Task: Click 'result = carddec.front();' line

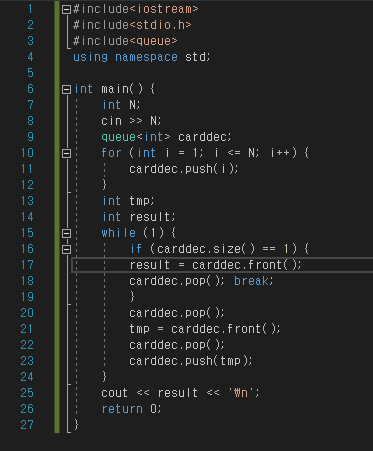Action: point(216,265)
